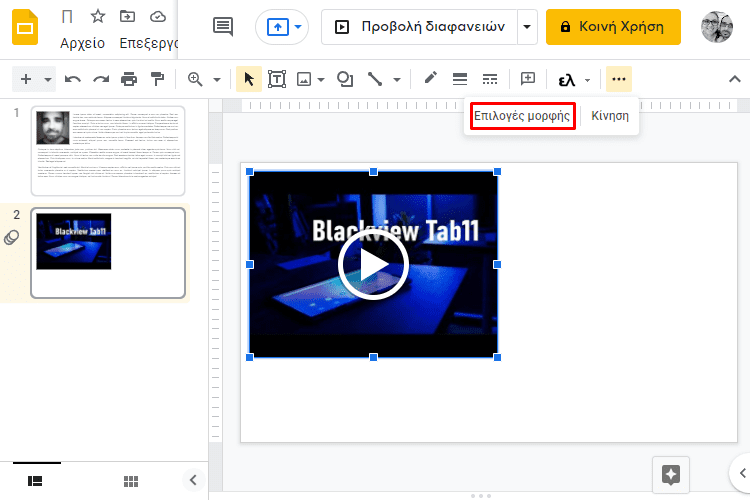Insert an image

click(304, 79)
